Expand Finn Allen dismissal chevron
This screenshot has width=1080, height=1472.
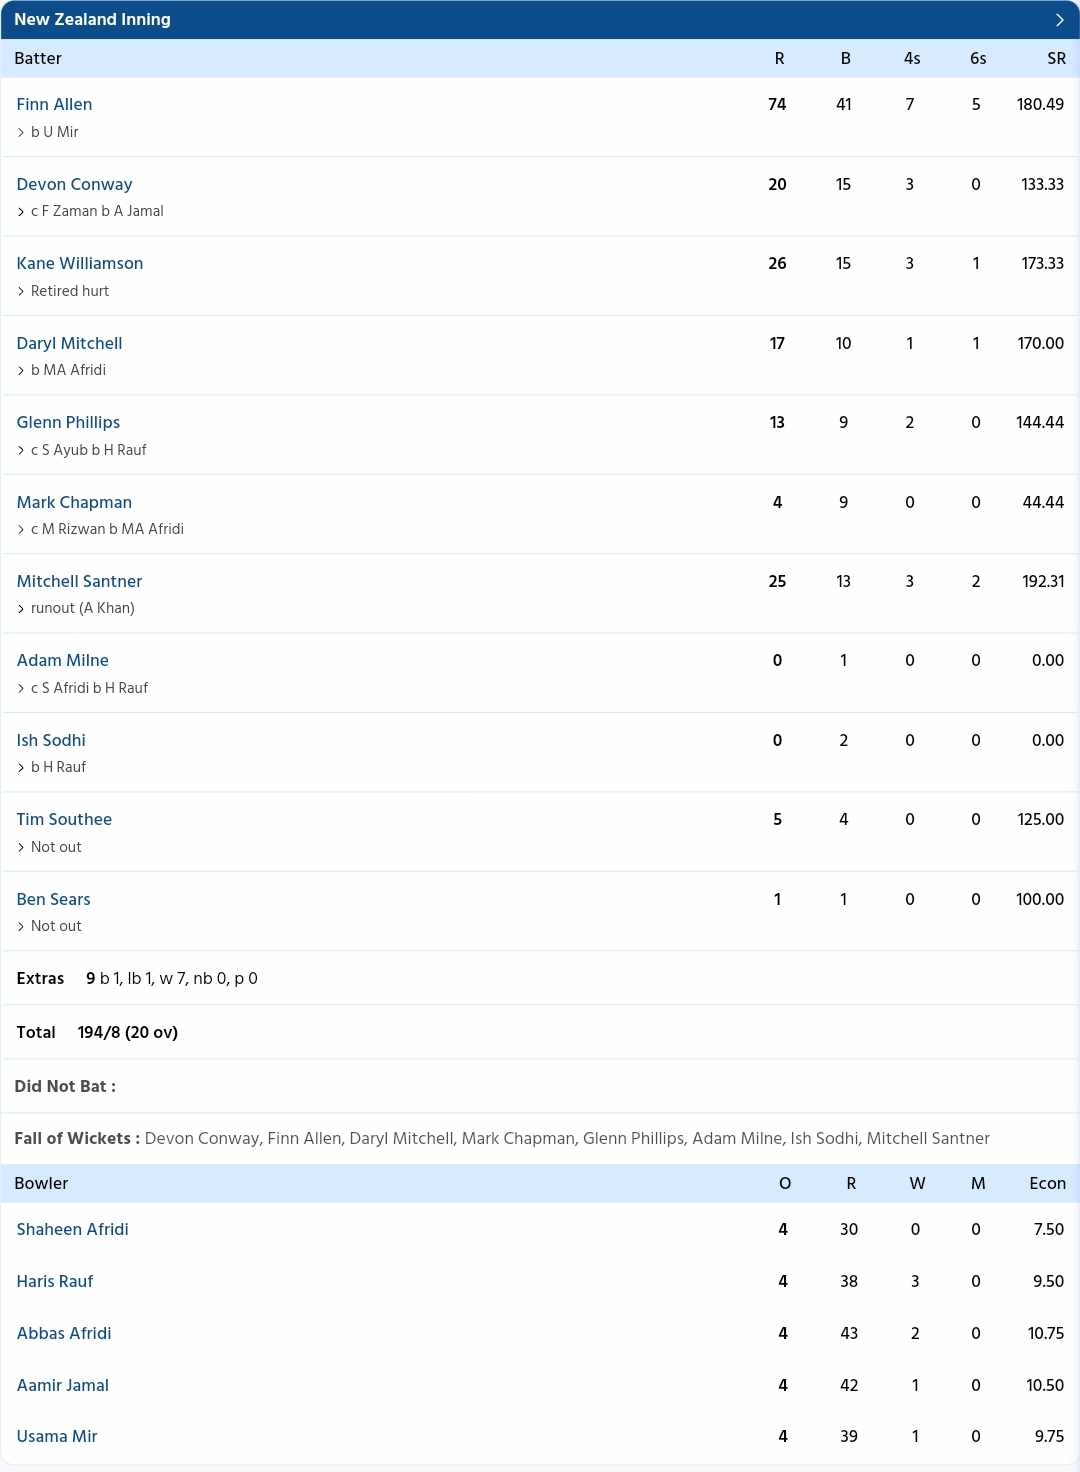tap(21, 133)
